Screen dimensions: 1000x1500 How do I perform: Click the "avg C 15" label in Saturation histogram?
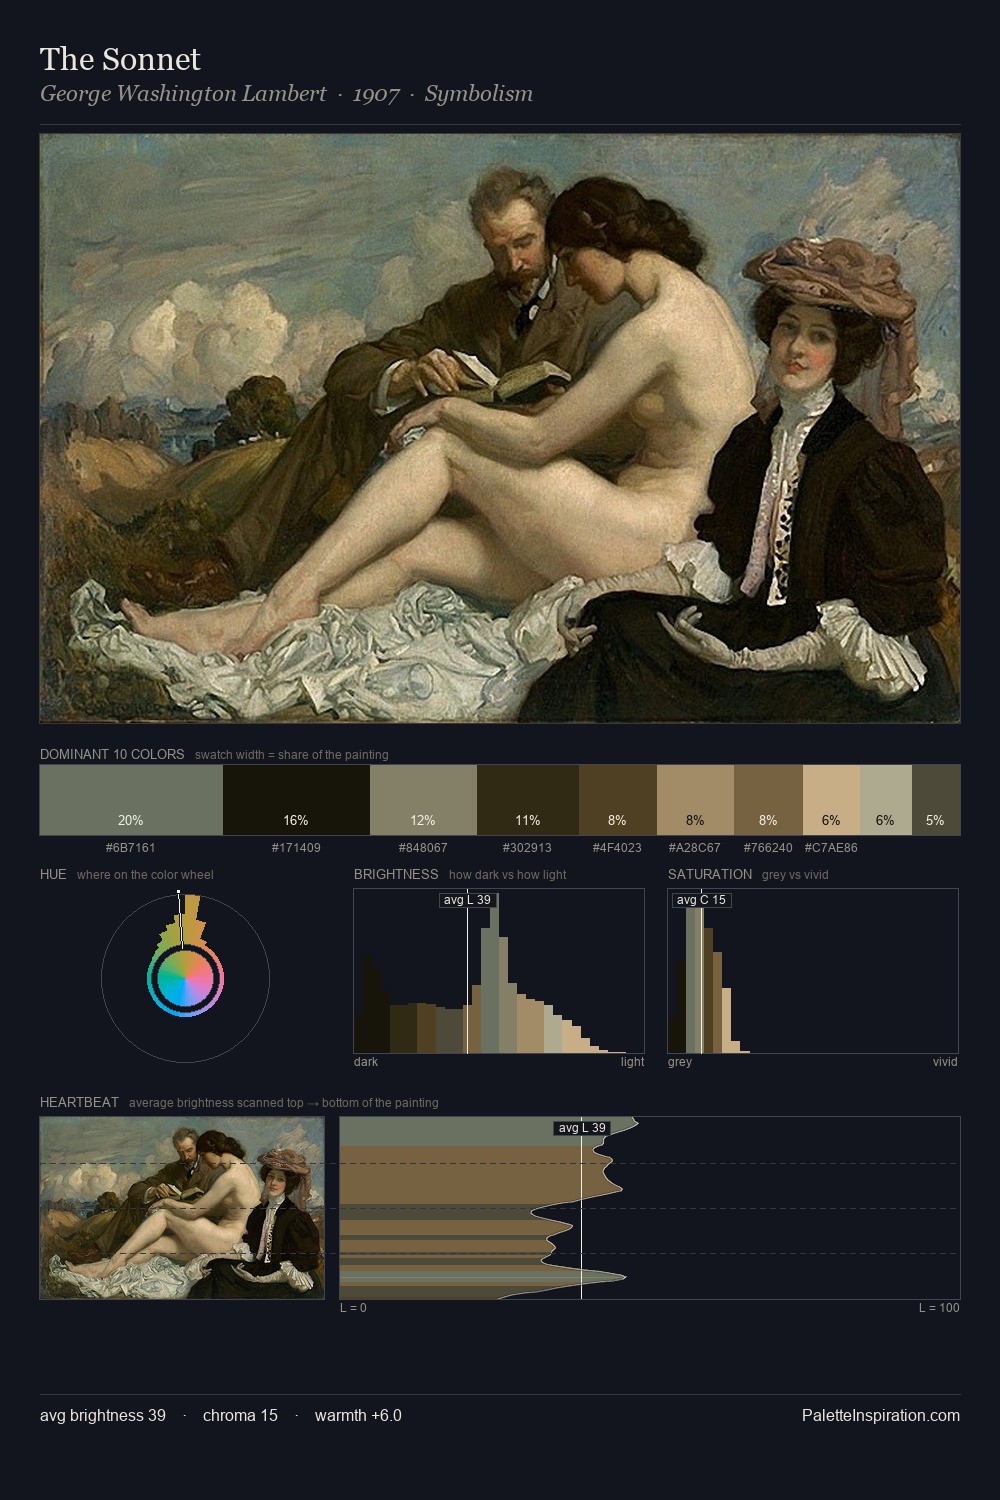tap(701, 900)
